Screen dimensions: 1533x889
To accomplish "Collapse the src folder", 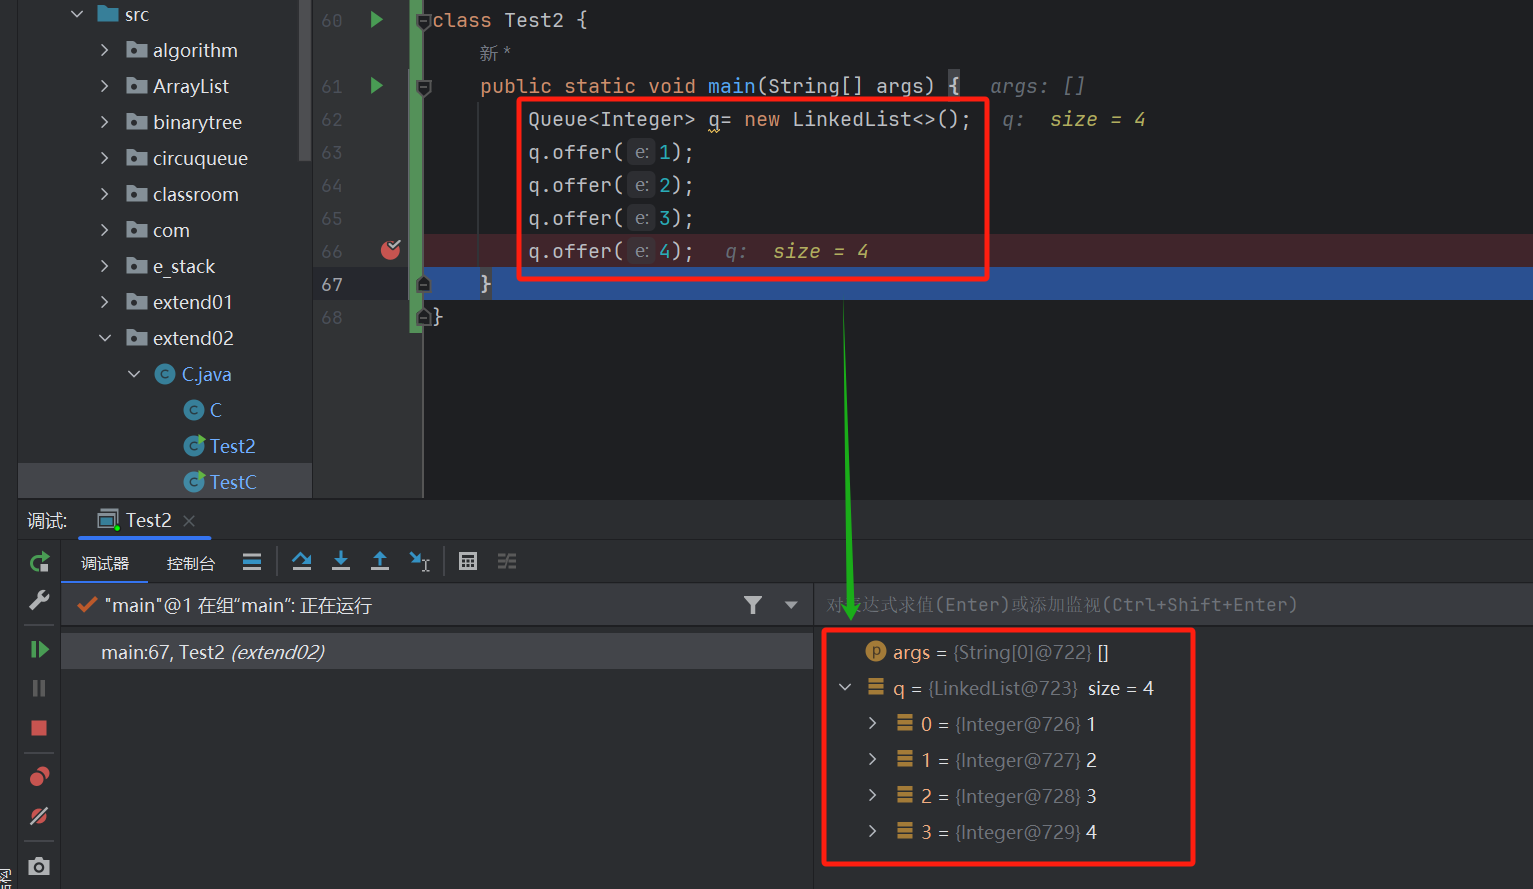I will [x=77, y=14].
